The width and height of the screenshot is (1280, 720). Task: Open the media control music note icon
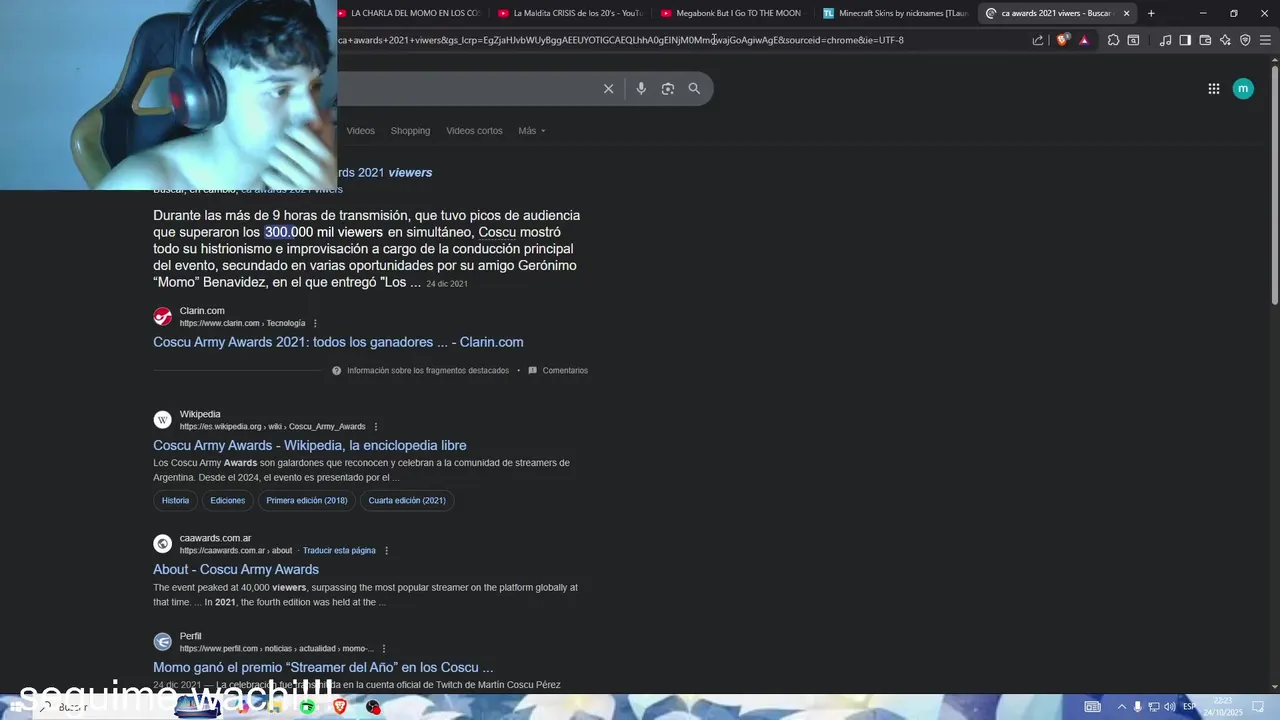pos(1165,40)
